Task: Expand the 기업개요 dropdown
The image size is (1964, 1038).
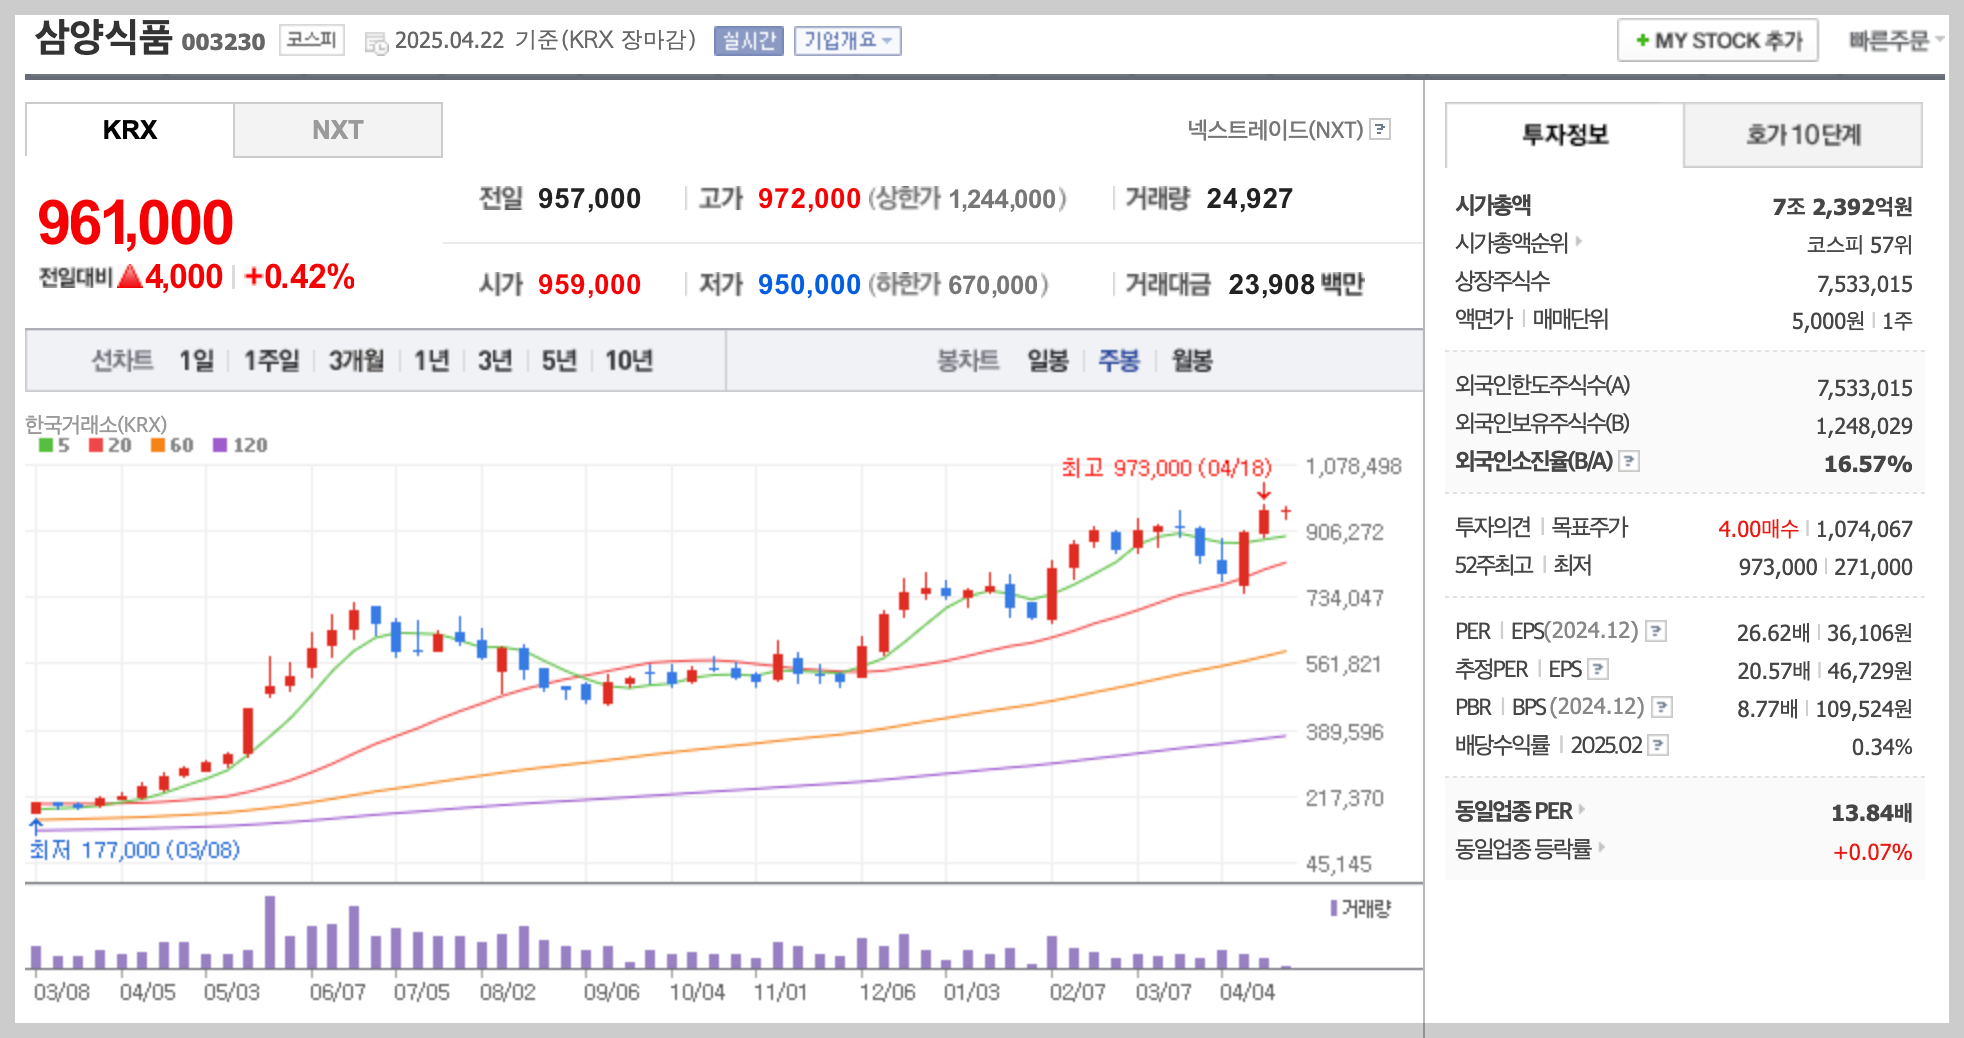Action: click(848, 41)
